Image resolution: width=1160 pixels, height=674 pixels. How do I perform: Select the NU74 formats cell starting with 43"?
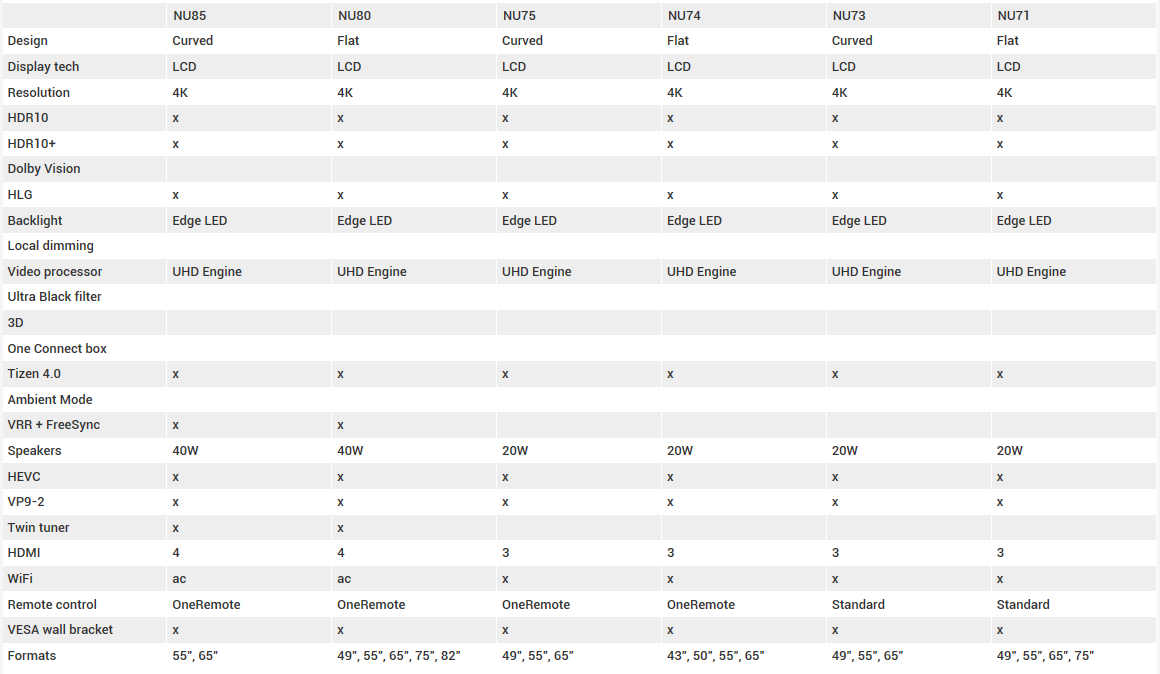coord(715,656)
